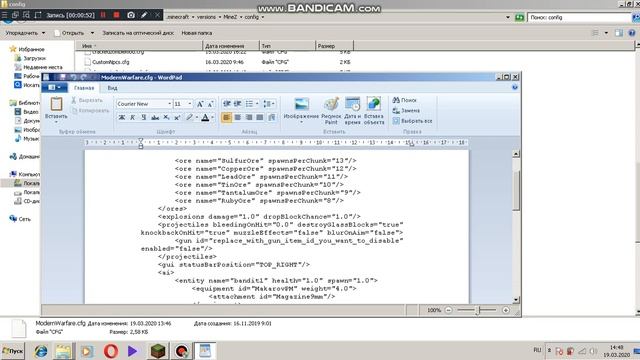Click Выбрать все (Select all)
Screen dimensions: 640x360
(412, 121)
